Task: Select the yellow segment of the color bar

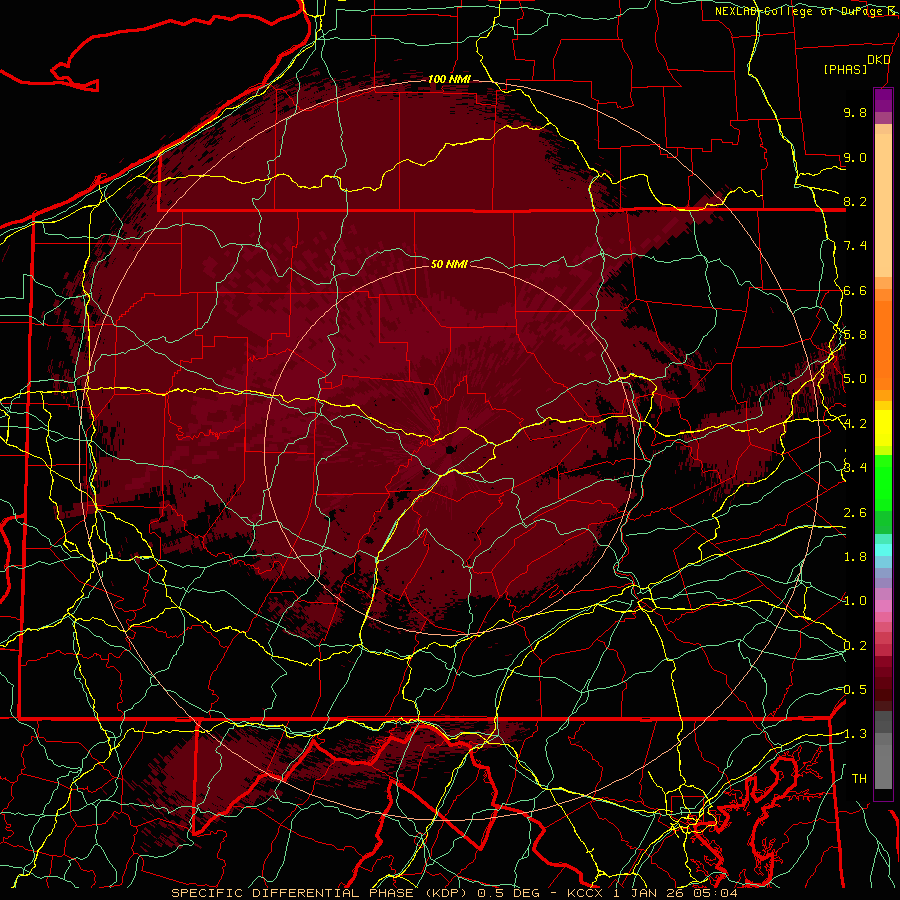Action: coord(883,428)
